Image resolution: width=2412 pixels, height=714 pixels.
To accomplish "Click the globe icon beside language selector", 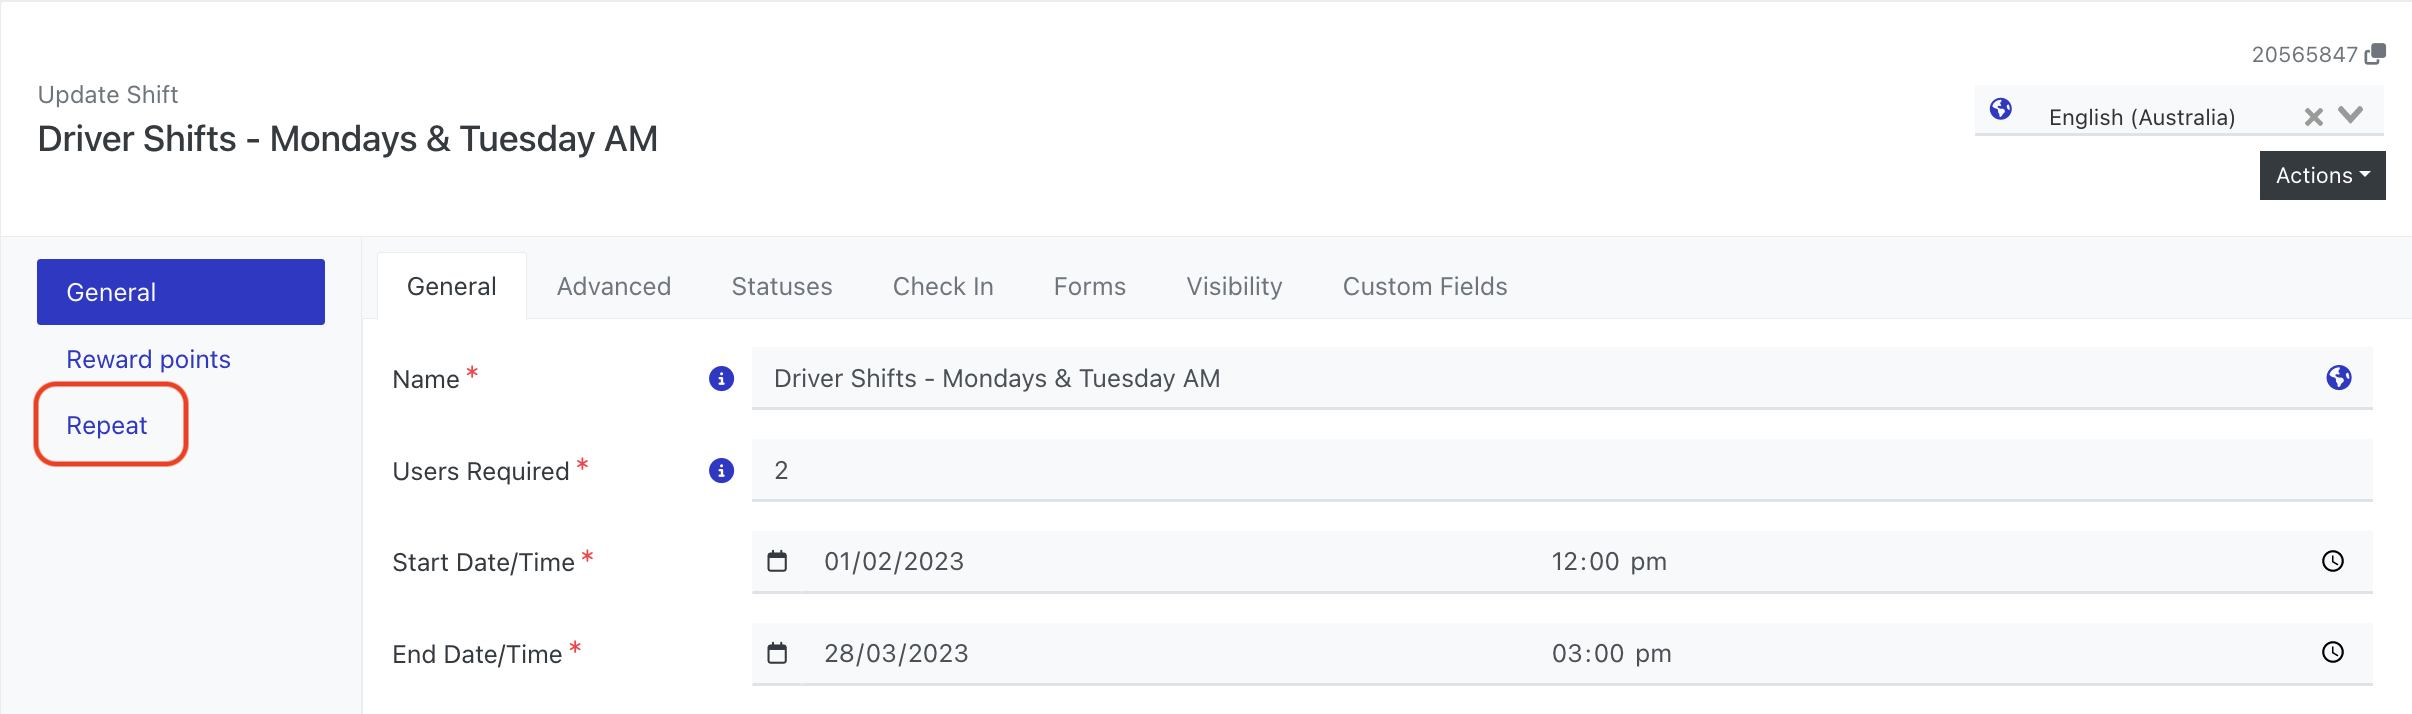I will [x=2001, y=109].
